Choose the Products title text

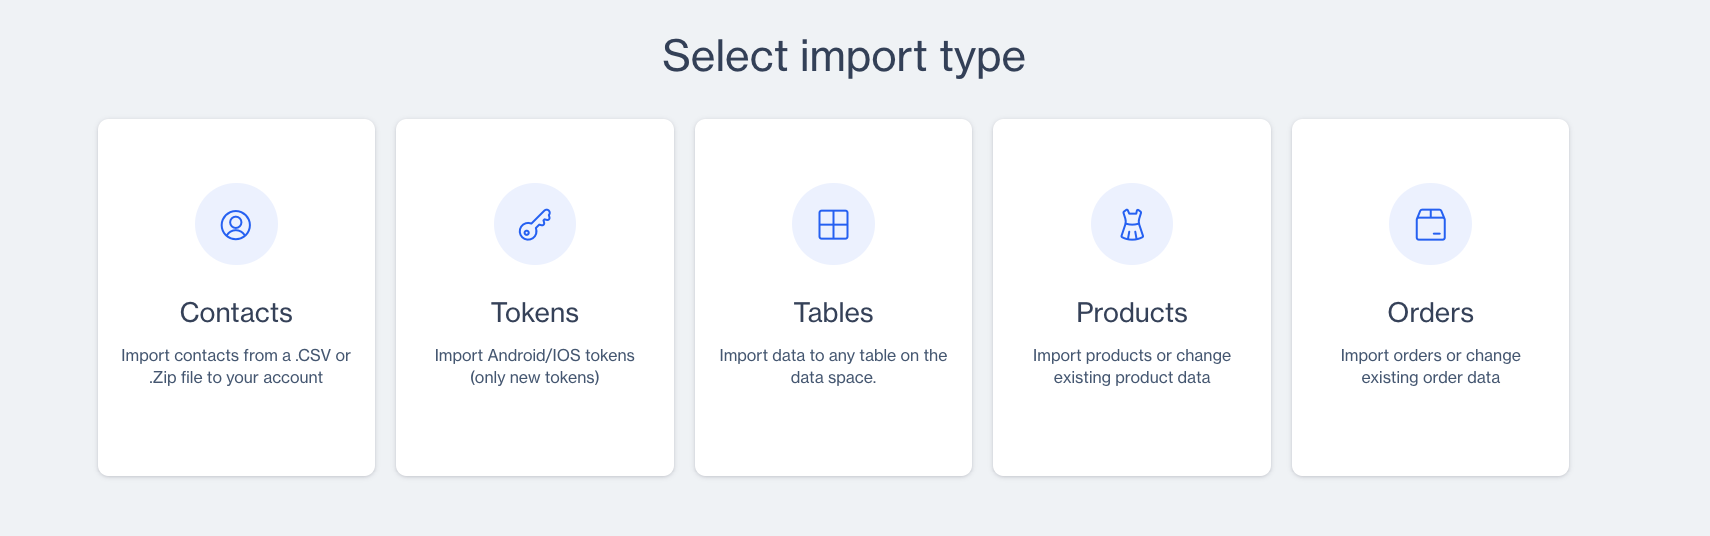pos(1132,313)
